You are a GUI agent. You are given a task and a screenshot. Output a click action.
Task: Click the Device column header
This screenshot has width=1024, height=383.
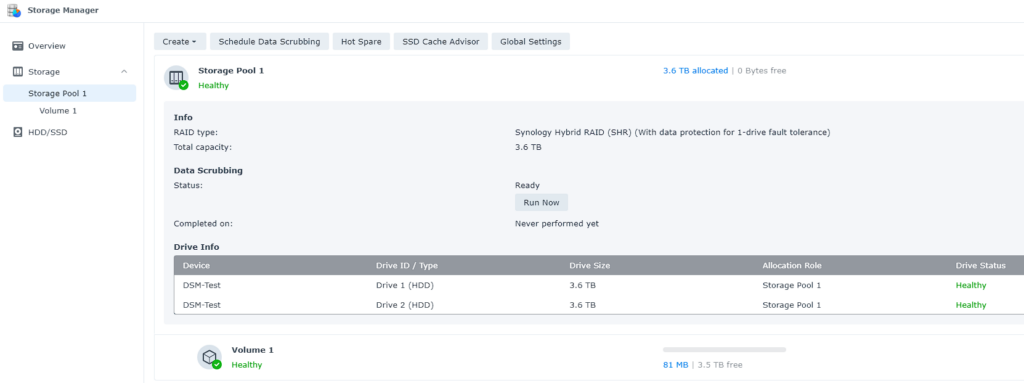(197, 265)
